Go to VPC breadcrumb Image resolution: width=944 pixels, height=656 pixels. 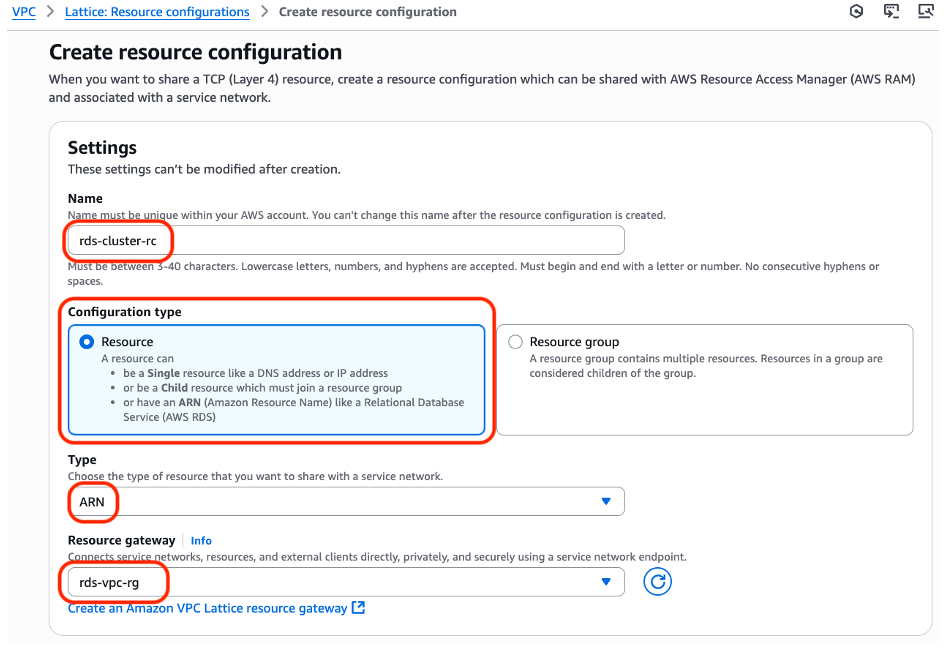23,11
